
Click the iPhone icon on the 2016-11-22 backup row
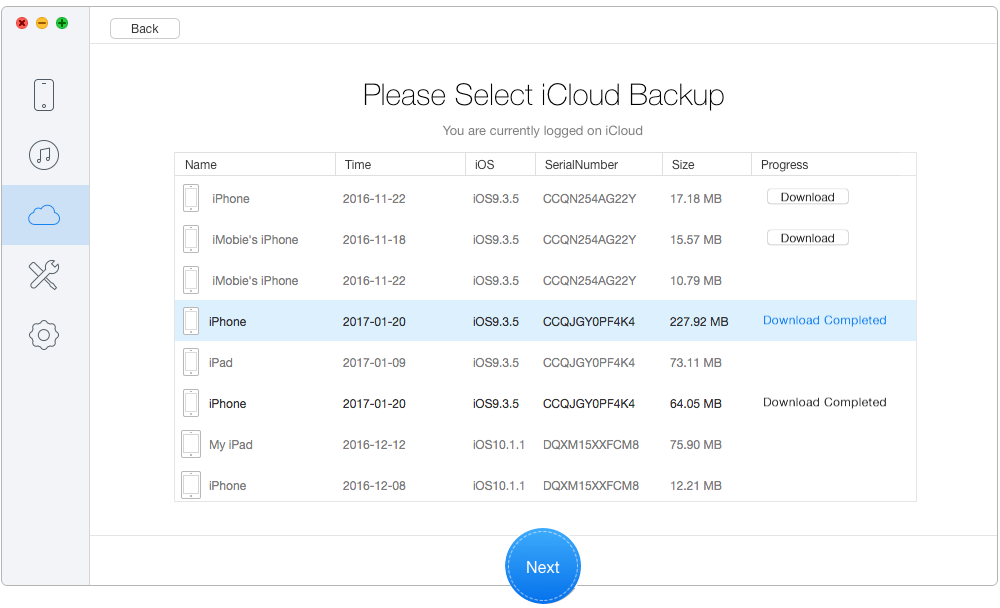point(190,198)
